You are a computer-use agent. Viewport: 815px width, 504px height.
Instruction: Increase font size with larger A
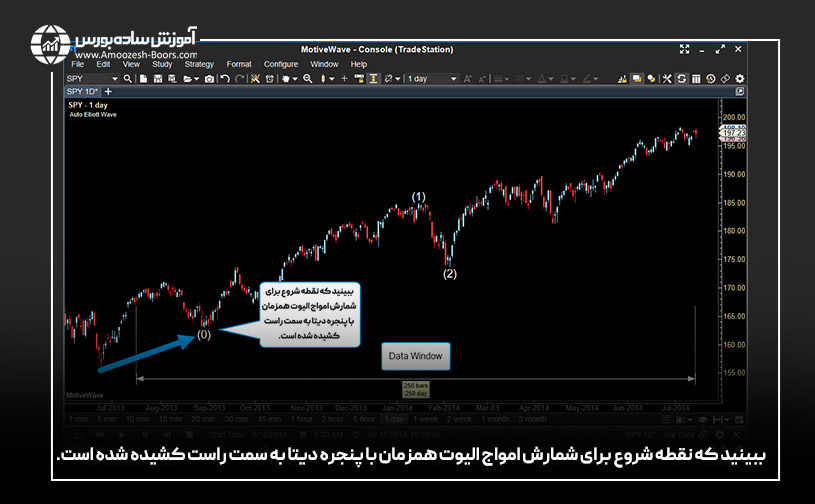467,78
